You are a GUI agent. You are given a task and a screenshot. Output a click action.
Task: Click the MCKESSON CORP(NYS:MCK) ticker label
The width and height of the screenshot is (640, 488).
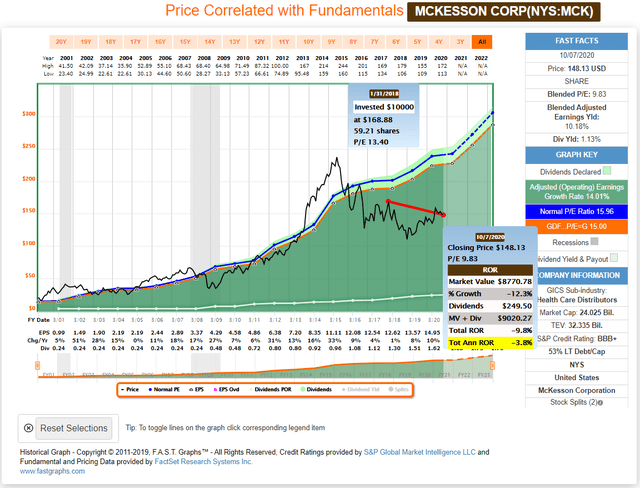[x=504, y=11]
